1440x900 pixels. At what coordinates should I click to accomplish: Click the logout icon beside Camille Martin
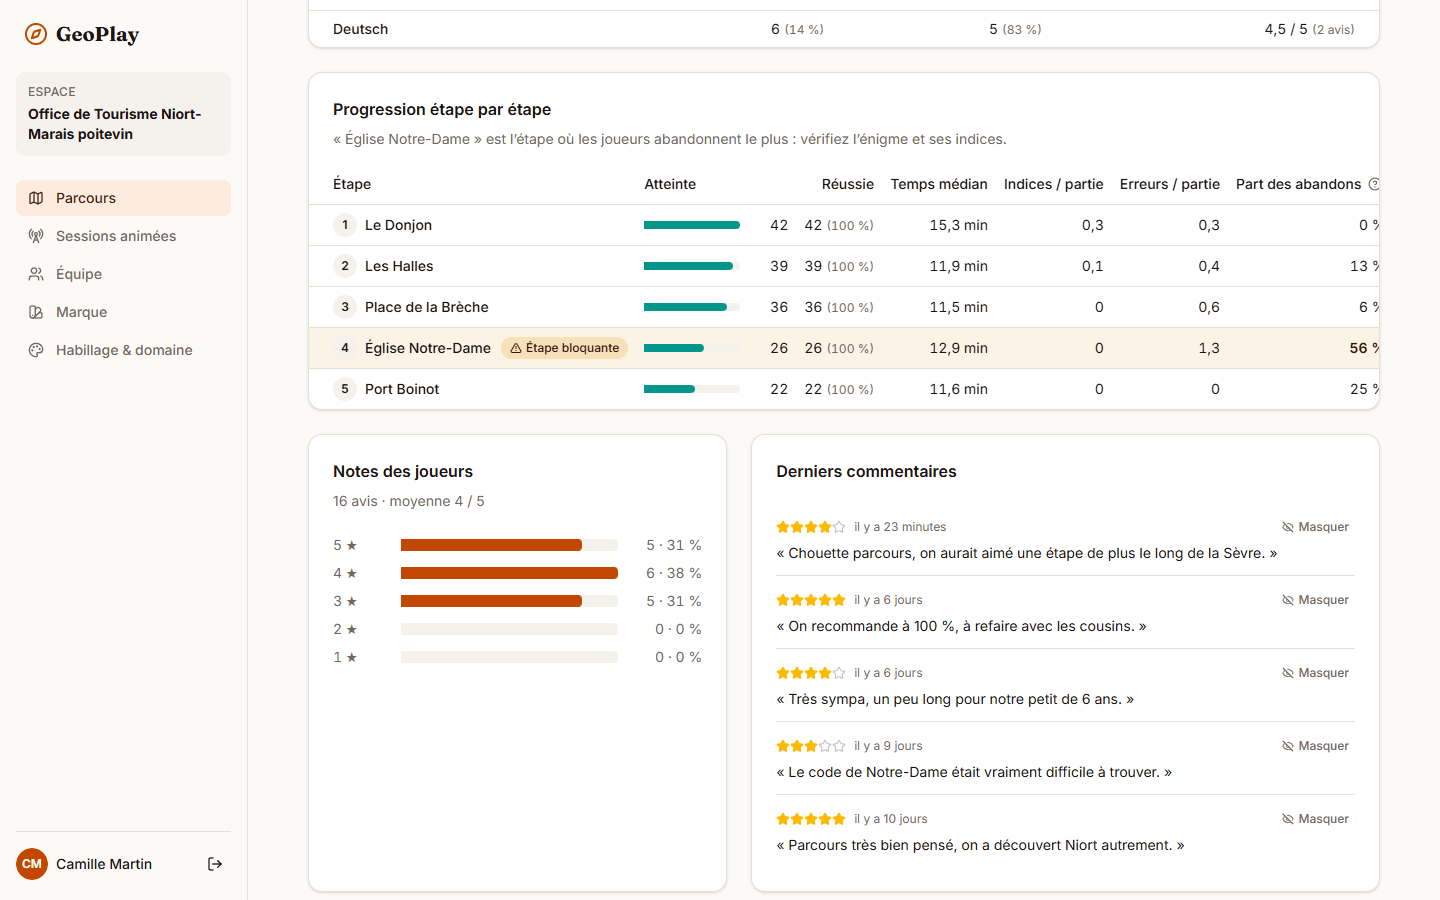click(215, 864)
